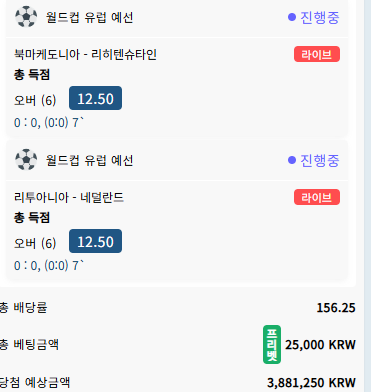This screenshot has width=371, height=392.
Task: Click soccer ball icon for Lithuania match
Action: tap(26, 160)
